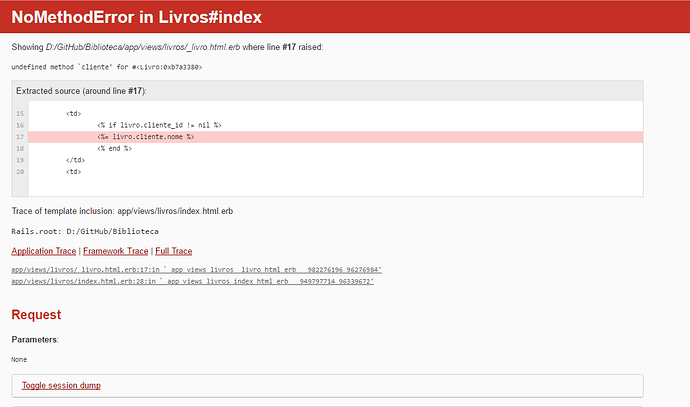This screenshot has height=407, width=690.
Task: Open the Application Trace link
Action: [44, 251]
